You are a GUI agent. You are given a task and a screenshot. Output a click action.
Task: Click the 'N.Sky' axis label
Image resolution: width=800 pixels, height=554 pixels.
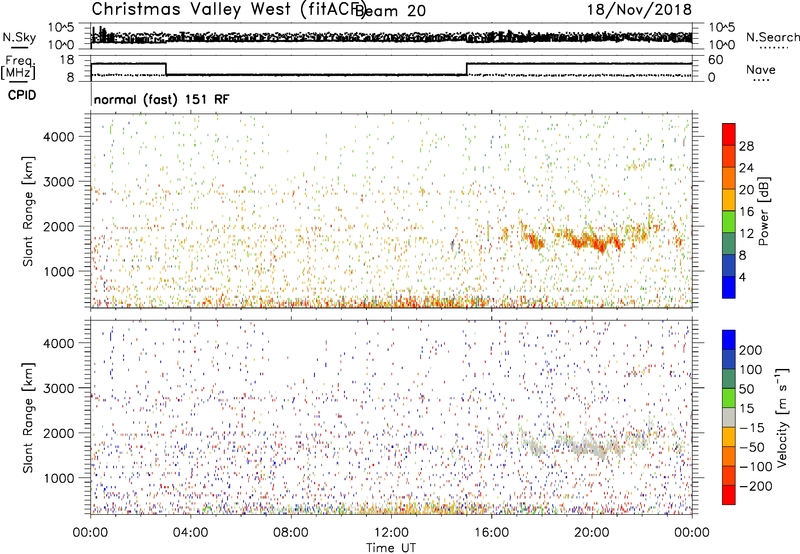[19, 37]
